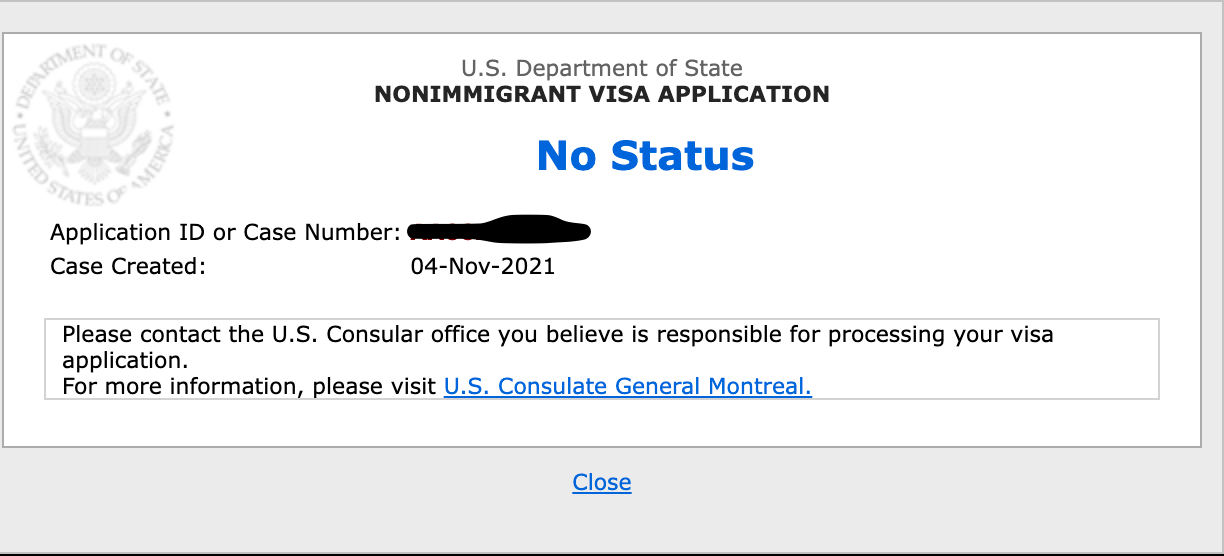
Task: Click the "NONIMMIGRANT VISA APPLICATION" title
Action: pos(602,95)
